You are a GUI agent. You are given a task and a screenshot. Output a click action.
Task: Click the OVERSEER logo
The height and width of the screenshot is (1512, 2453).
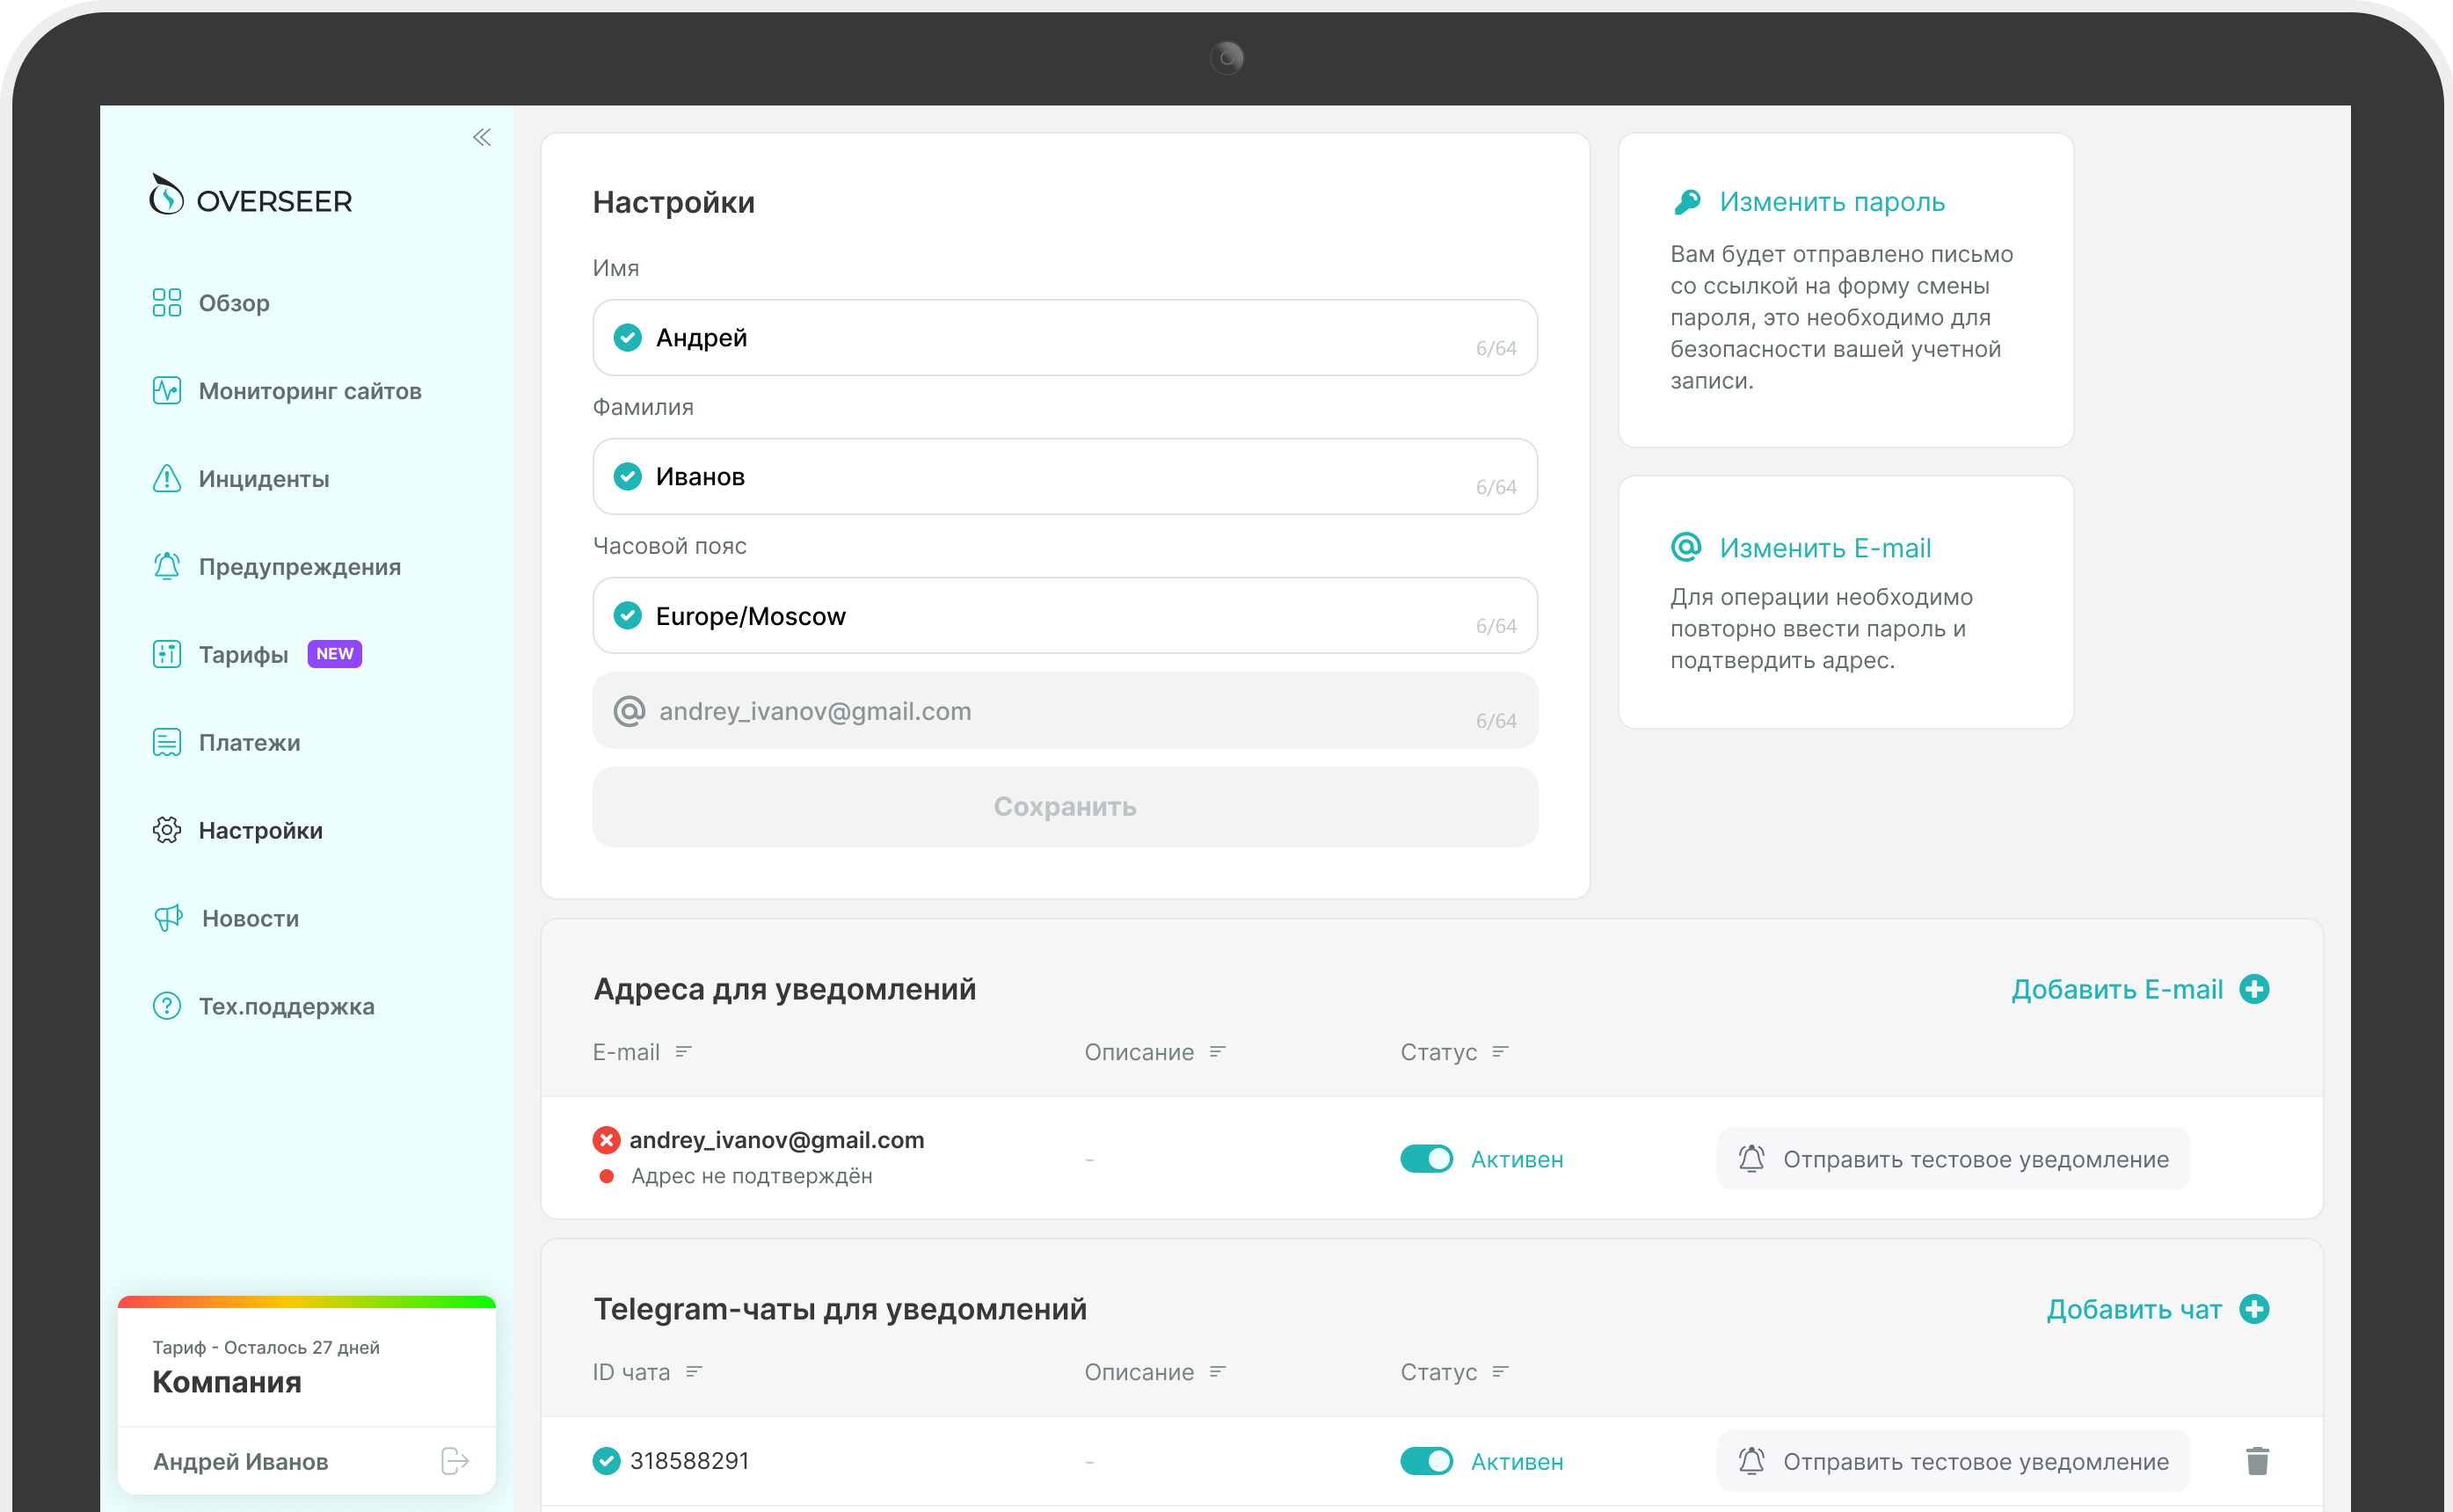[x=251, y=197]
